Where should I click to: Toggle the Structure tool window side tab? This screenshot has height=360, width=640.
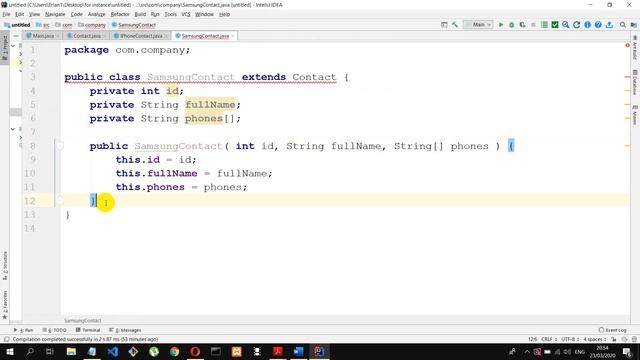(5, 265)
